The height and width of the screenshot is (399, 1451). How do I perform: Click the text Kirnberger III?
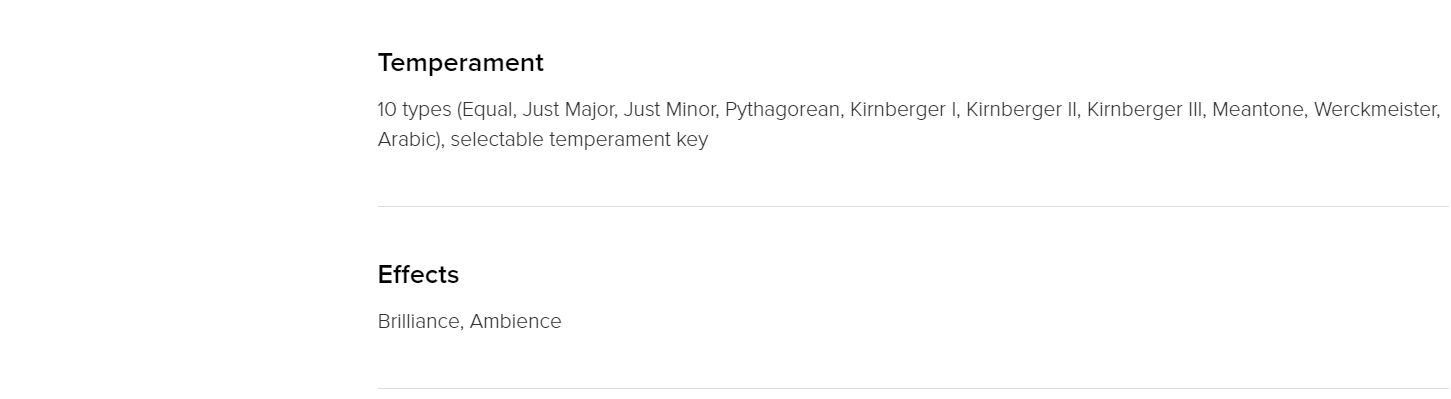(1144, 110)
